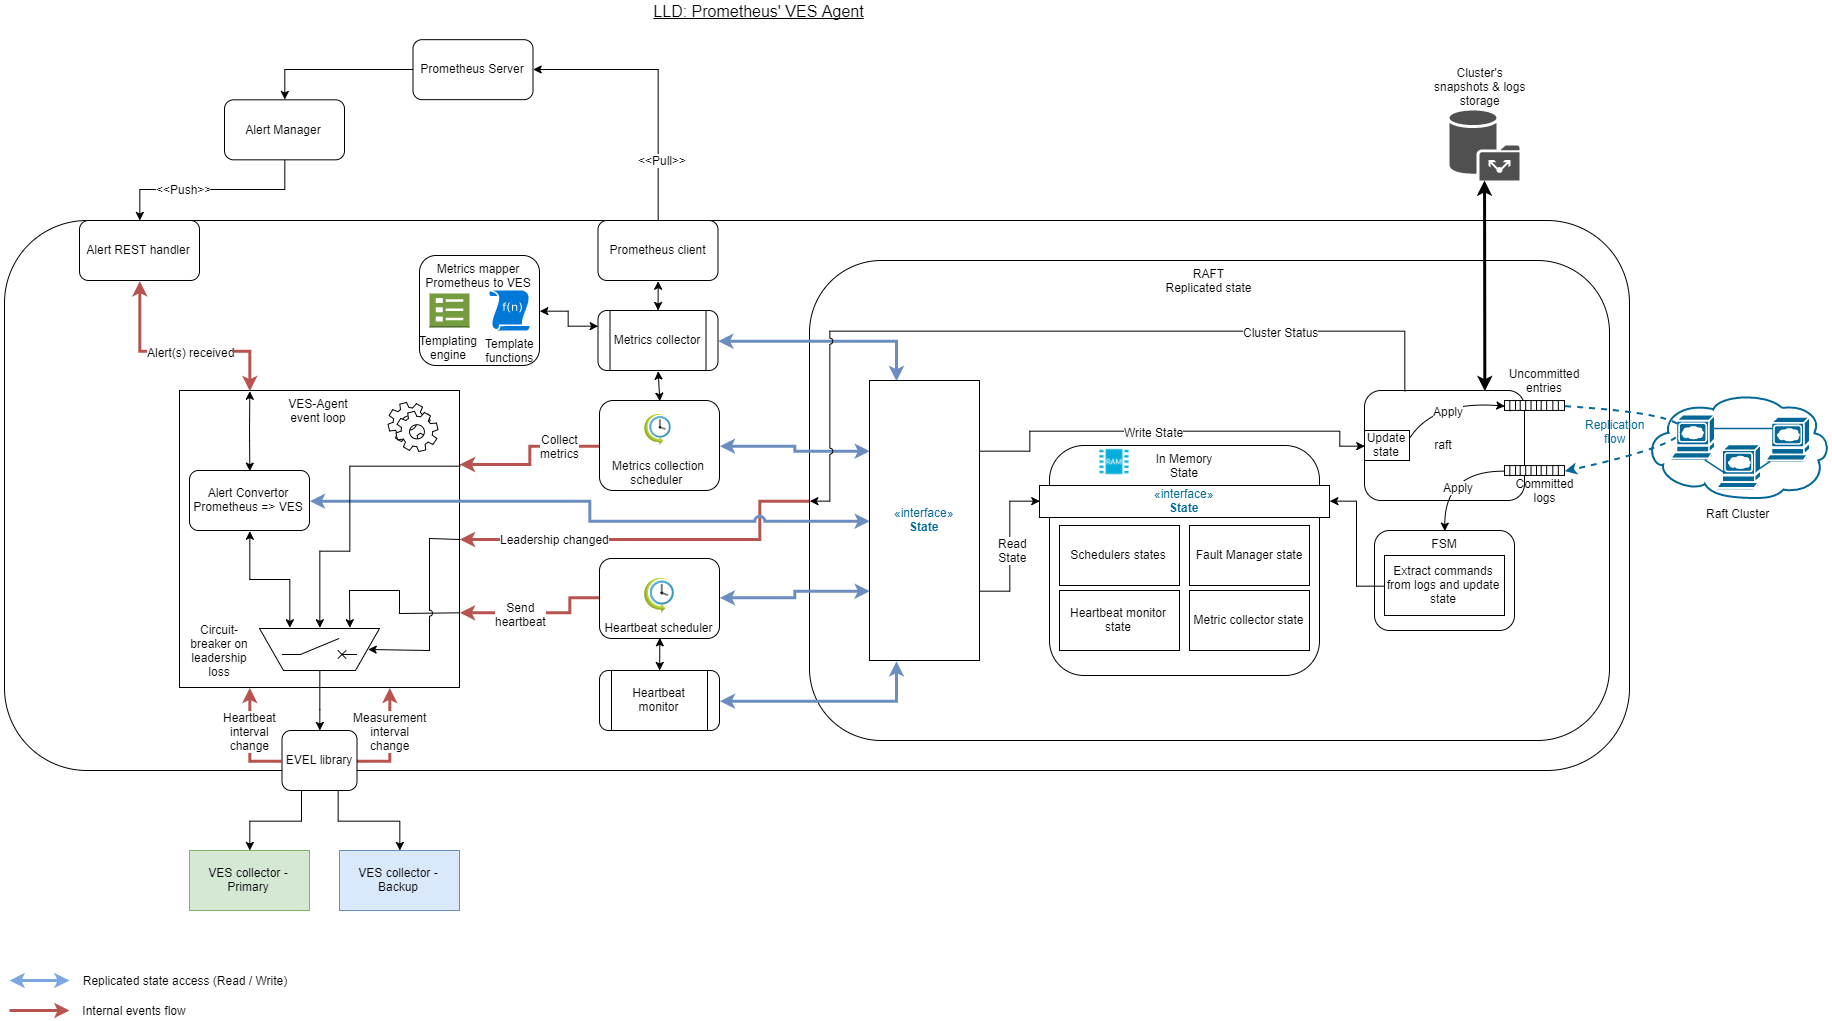
Task: Click the Alert(s) received label
Action: tap(191, 353)
